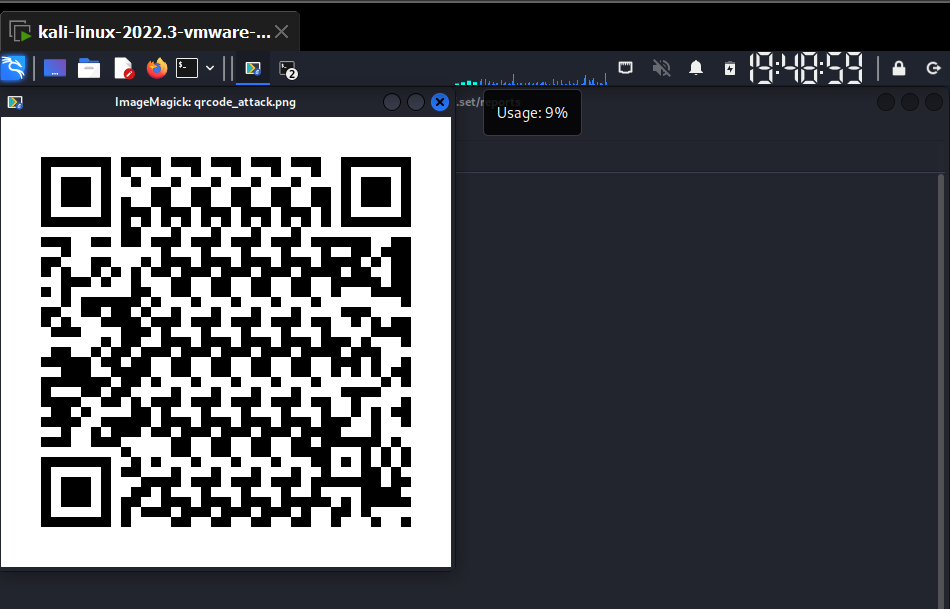The width and height of the screenshot is (950, 609).
Task: Open the file manager from the panel
Action: [x=89, y=68]
